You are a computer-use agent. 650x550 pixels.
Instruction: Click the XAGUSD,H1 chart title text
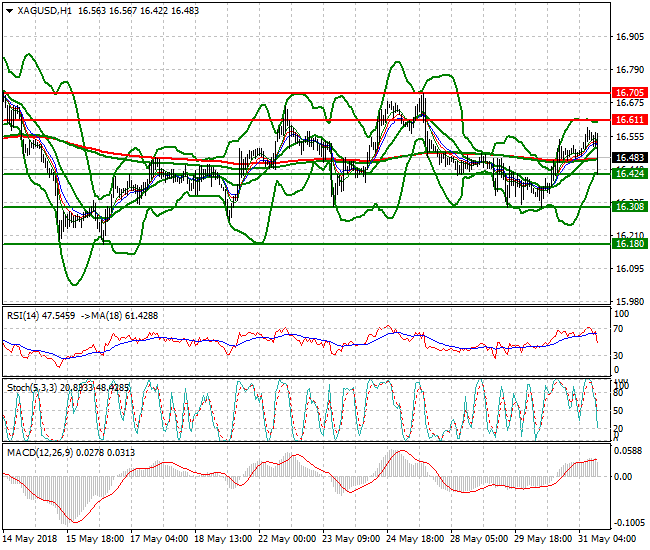(40, 9)
